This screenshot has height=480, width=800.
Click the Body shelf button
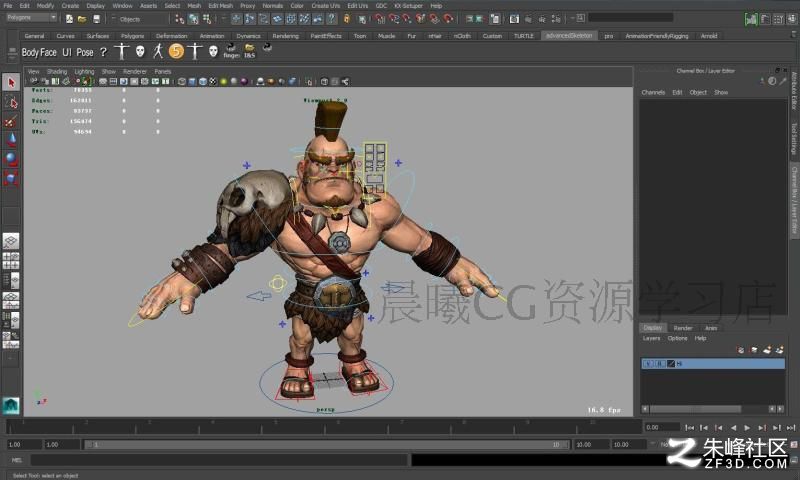[30, 52]
